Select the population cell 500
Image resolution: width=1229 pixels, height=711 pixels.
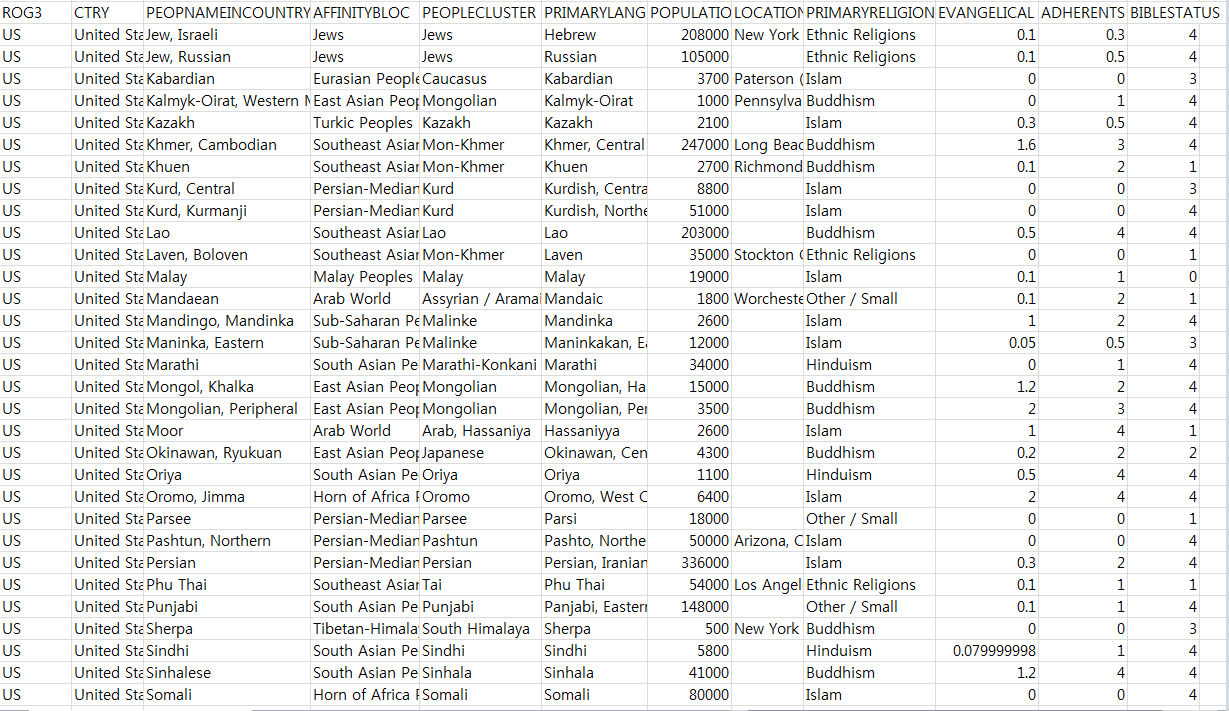tap(690, 629)
